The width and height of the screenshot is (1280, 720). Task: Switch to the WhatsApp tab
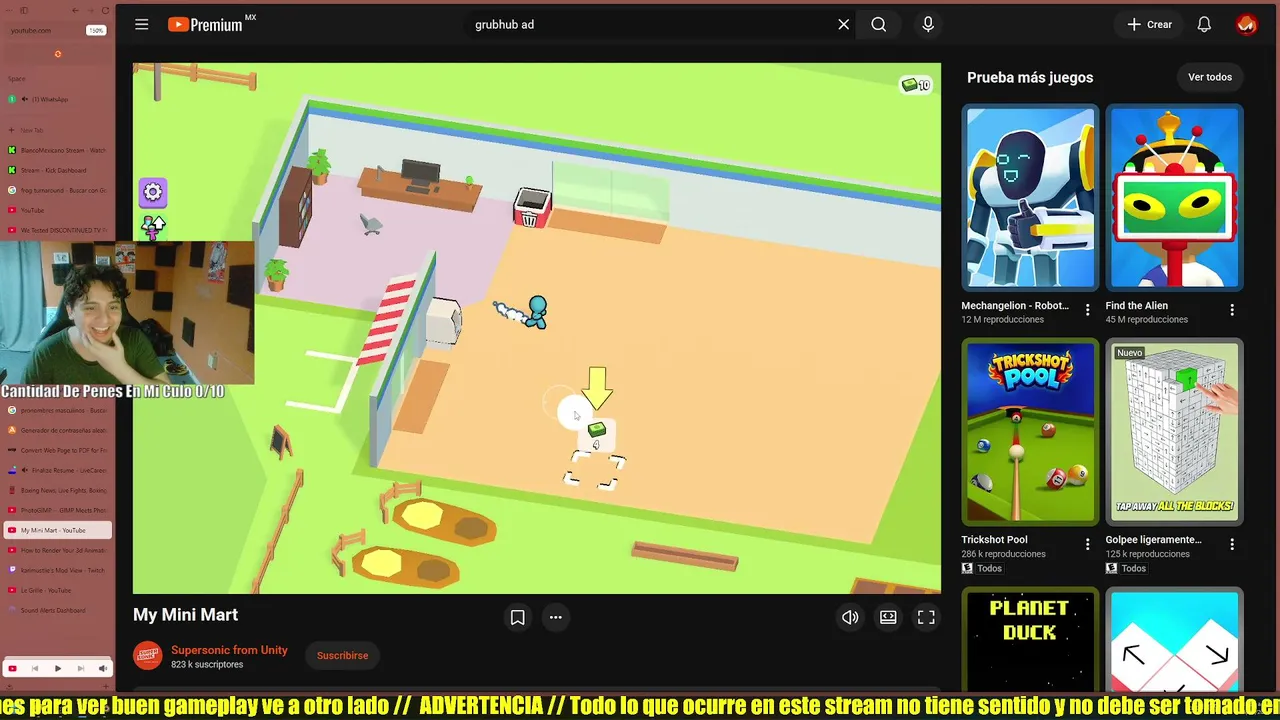click(57, 99)
